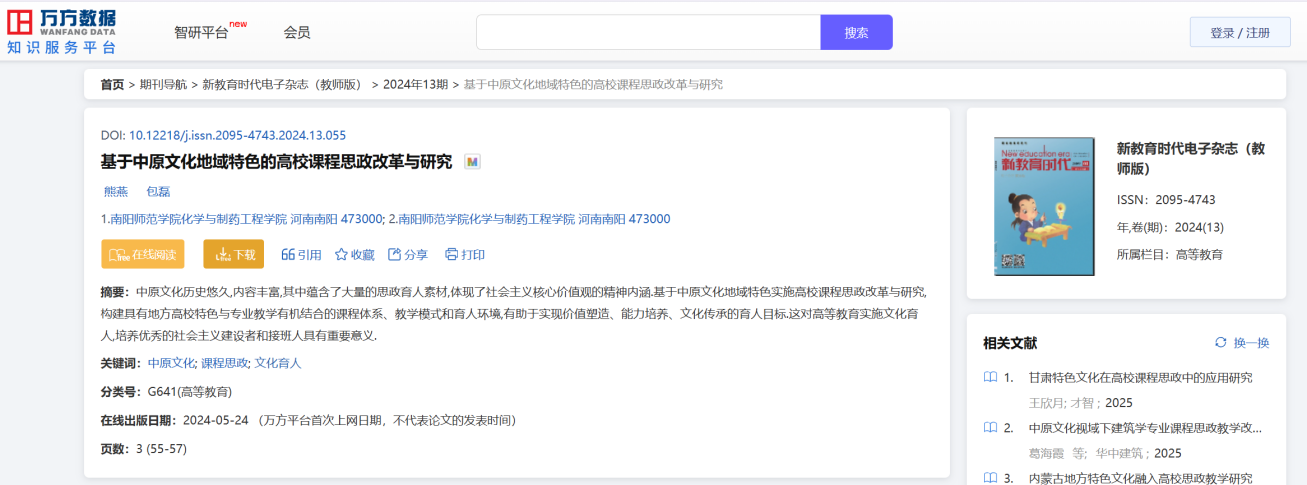Click the M badge icon beside article title
The height and width of the screenshot is (485, 1307).
click(x=472, y=162)
